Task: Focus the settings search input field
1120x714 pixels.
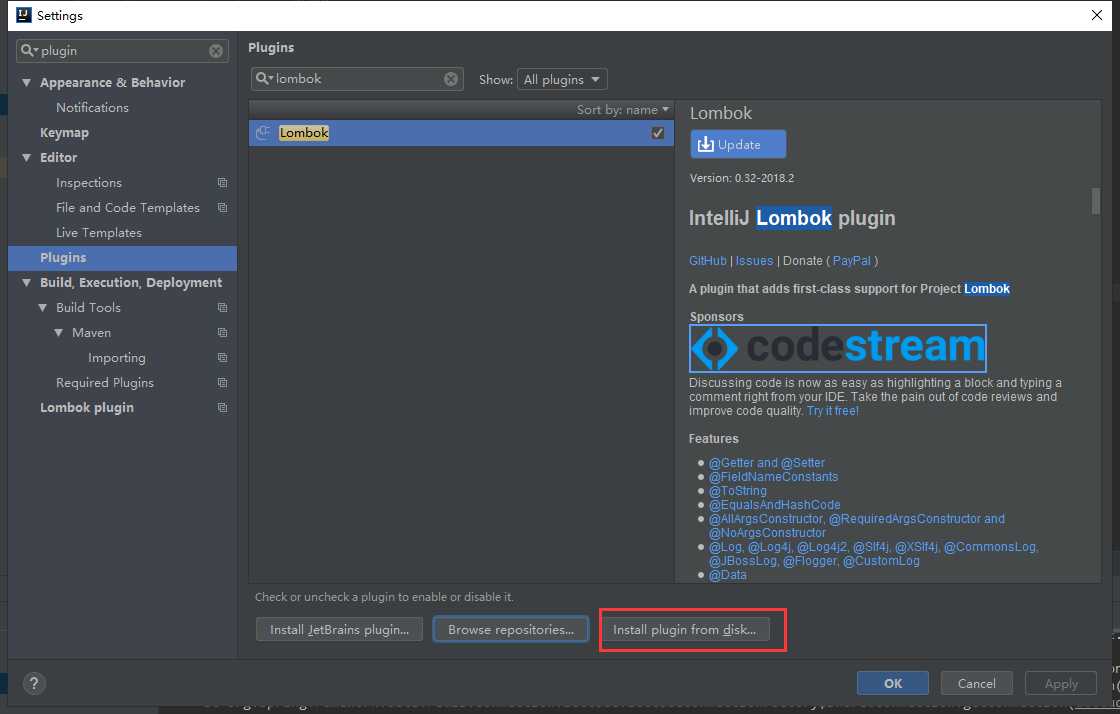Action: tap(122, 51)
